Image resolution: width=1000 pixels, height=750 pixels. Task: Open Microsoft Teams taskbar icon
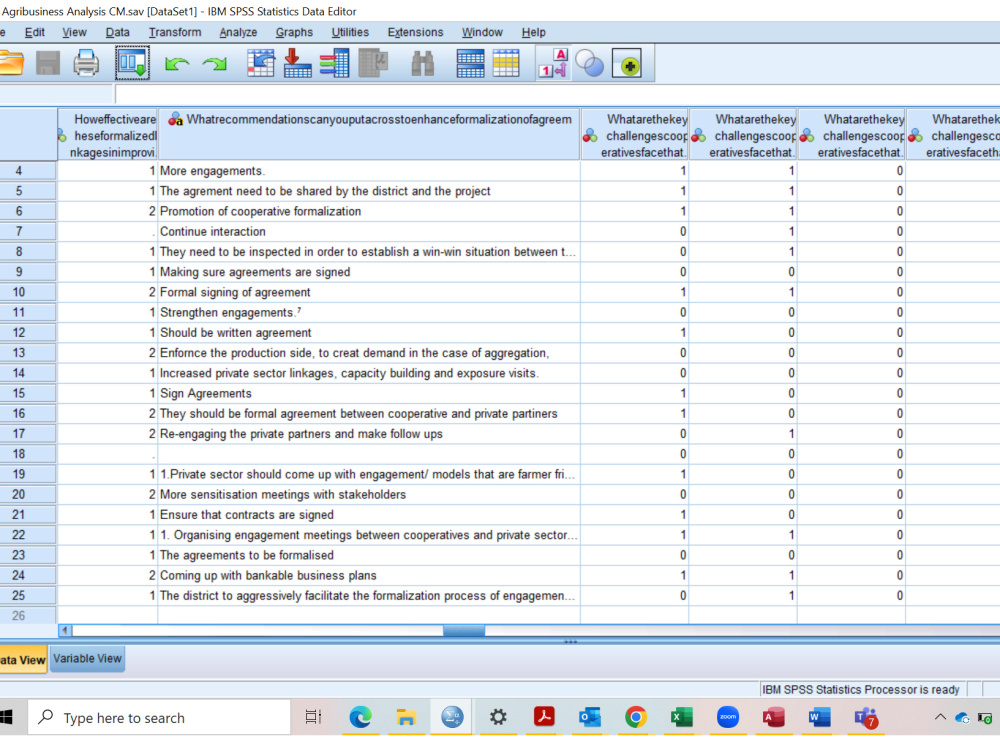tap(866, 718)
